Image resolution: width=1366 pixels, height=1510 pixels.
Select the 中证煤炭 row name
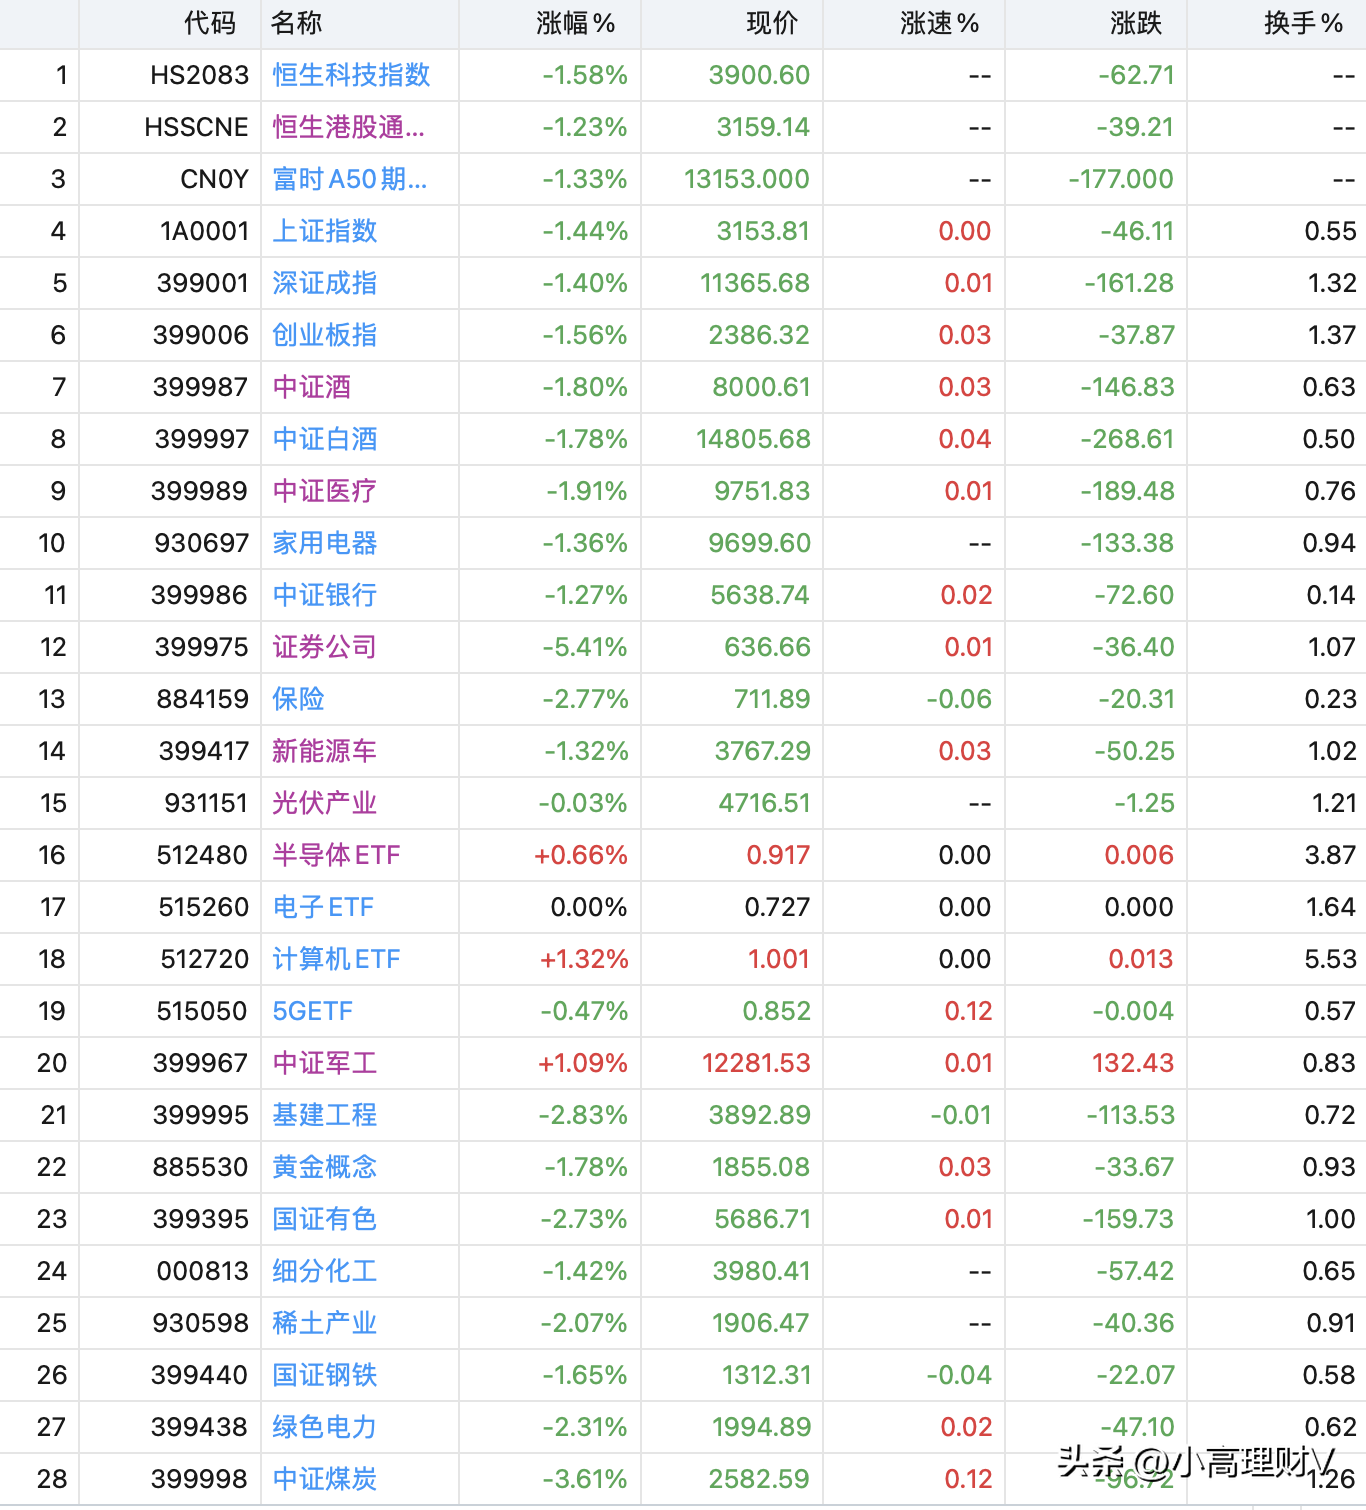coord(325,1479)
